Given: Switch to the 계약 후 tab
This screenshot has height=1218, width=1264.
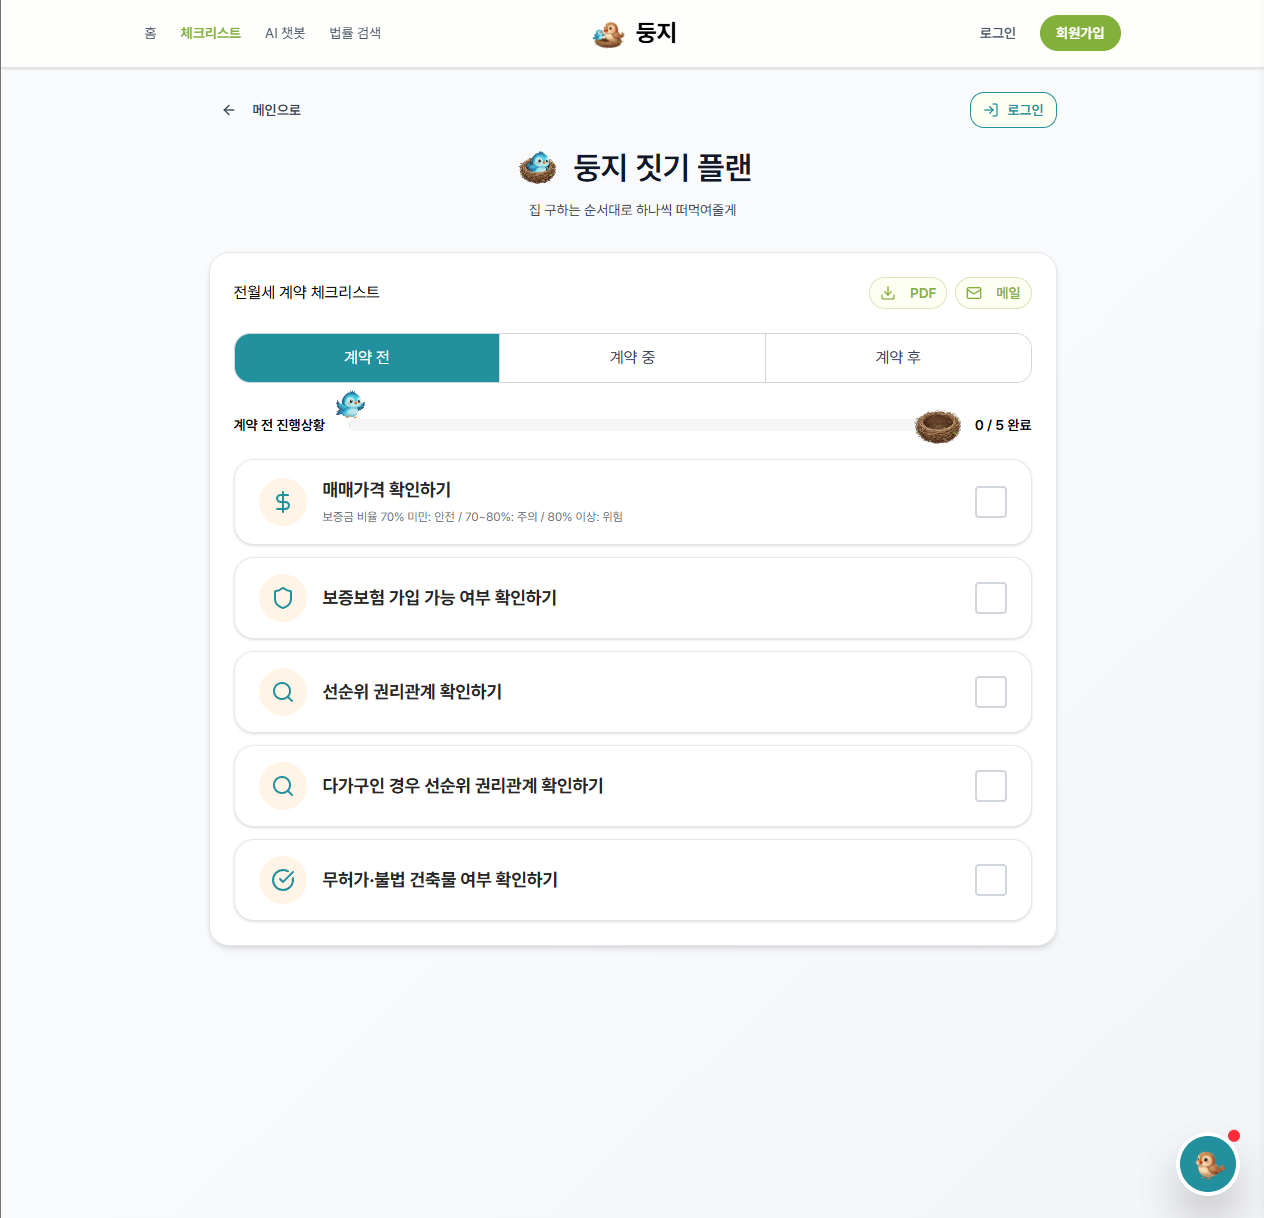Looking at the screenshot, I should (898, 358).
